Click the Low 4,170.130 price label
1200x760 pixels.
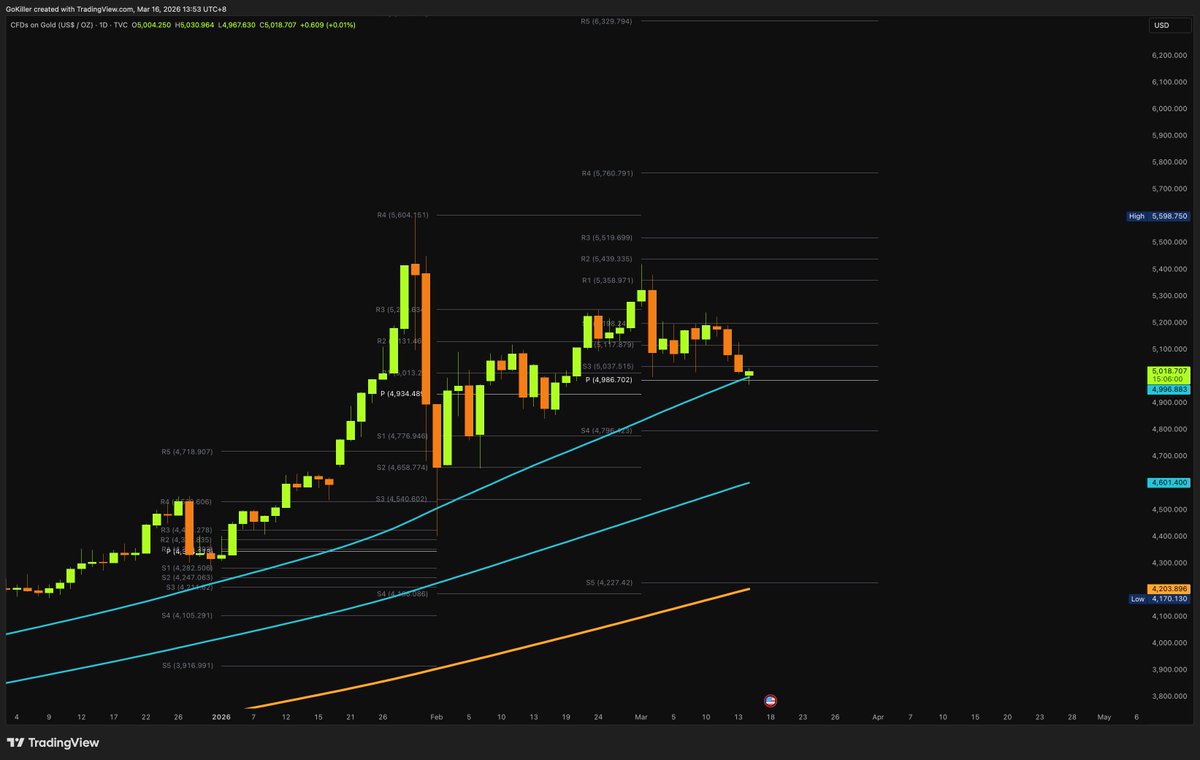point(1159,599)
